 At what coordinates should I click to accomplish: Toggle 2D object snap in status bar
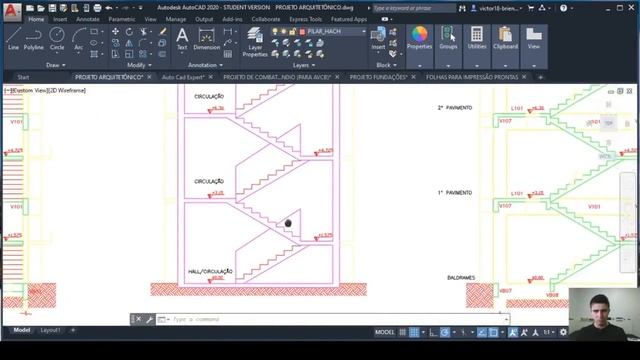[493, 332]
